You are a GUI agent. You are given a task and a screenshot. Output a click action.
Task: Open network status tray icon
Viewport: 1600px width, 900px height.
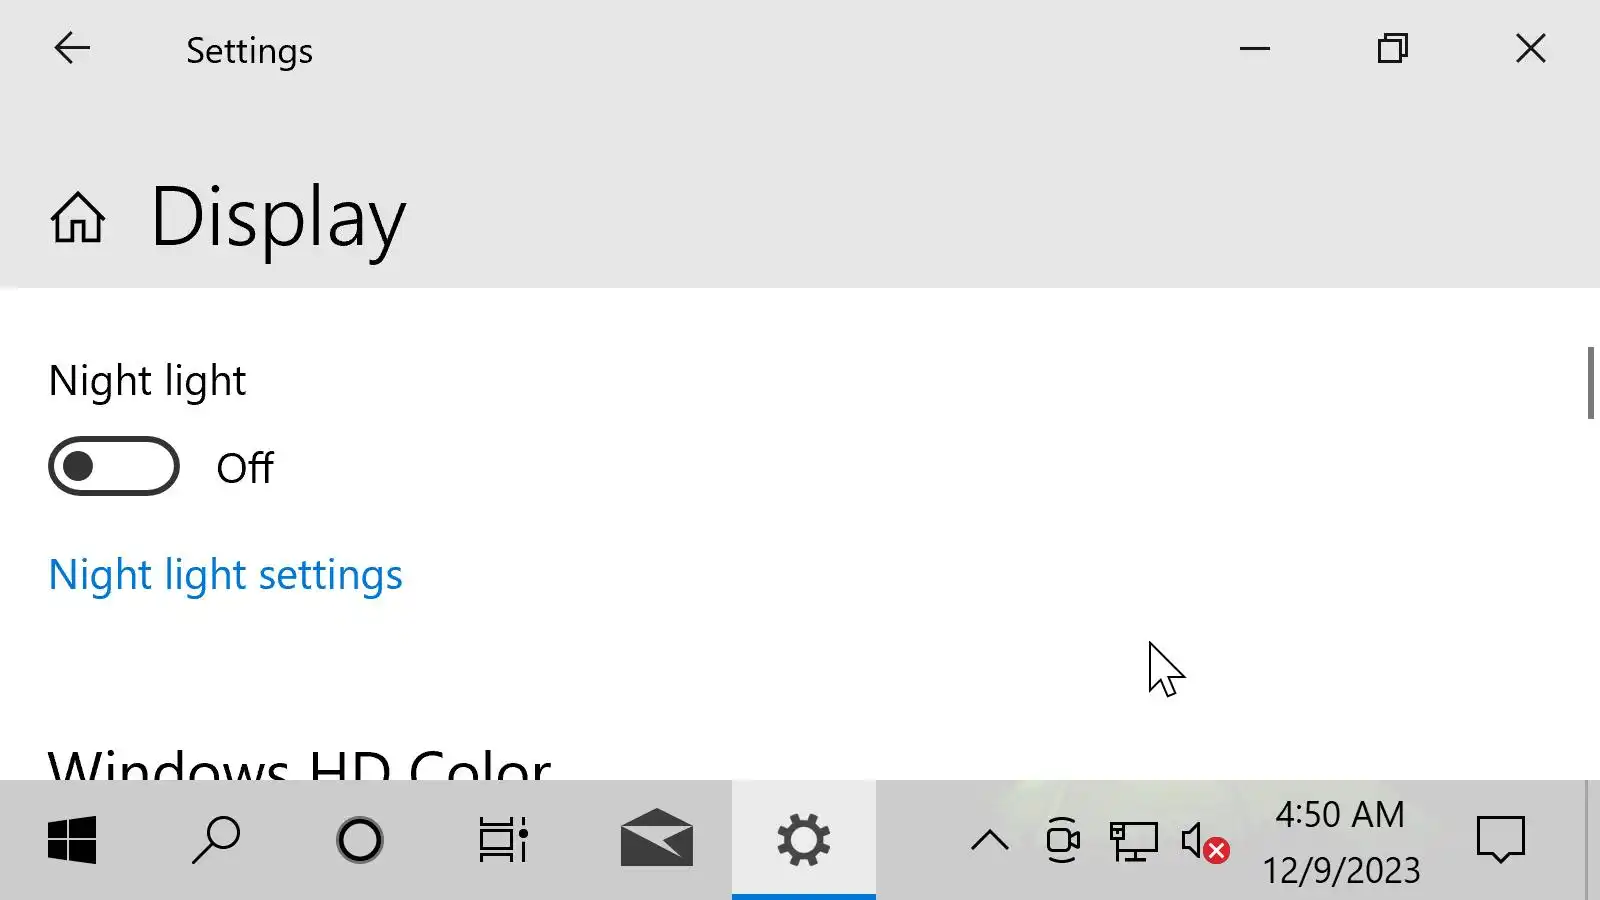1133,841
